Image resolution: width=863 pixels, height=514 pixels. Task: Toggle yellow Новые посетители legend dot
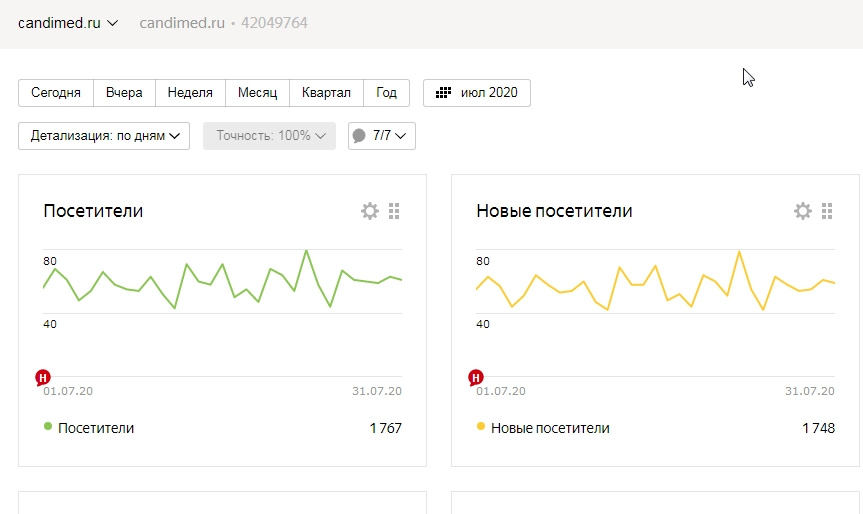click(480, 426)
